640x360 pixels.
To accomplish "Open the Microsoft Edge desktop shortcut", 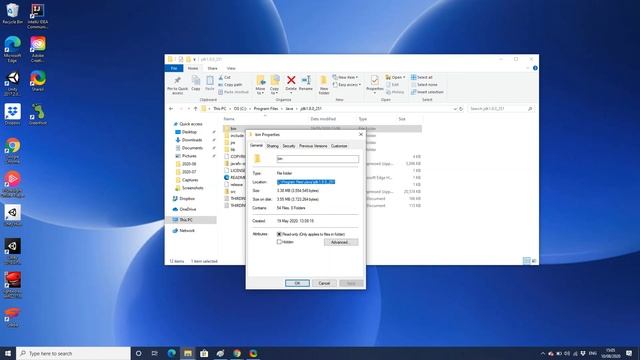I will [13, 49].
